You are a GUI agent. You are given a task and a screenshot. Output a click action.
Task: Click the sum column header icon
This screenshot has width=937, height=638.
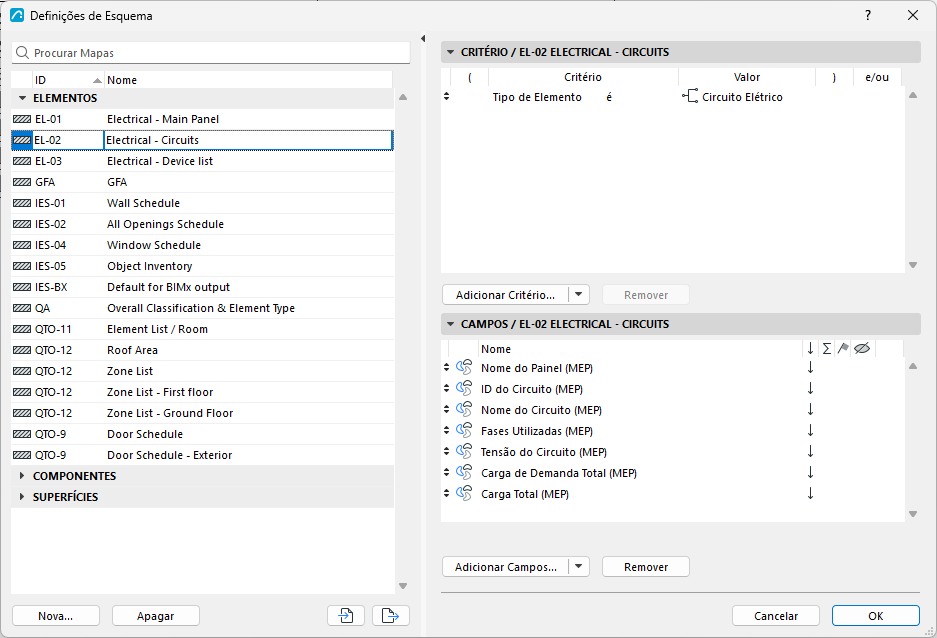826,348
